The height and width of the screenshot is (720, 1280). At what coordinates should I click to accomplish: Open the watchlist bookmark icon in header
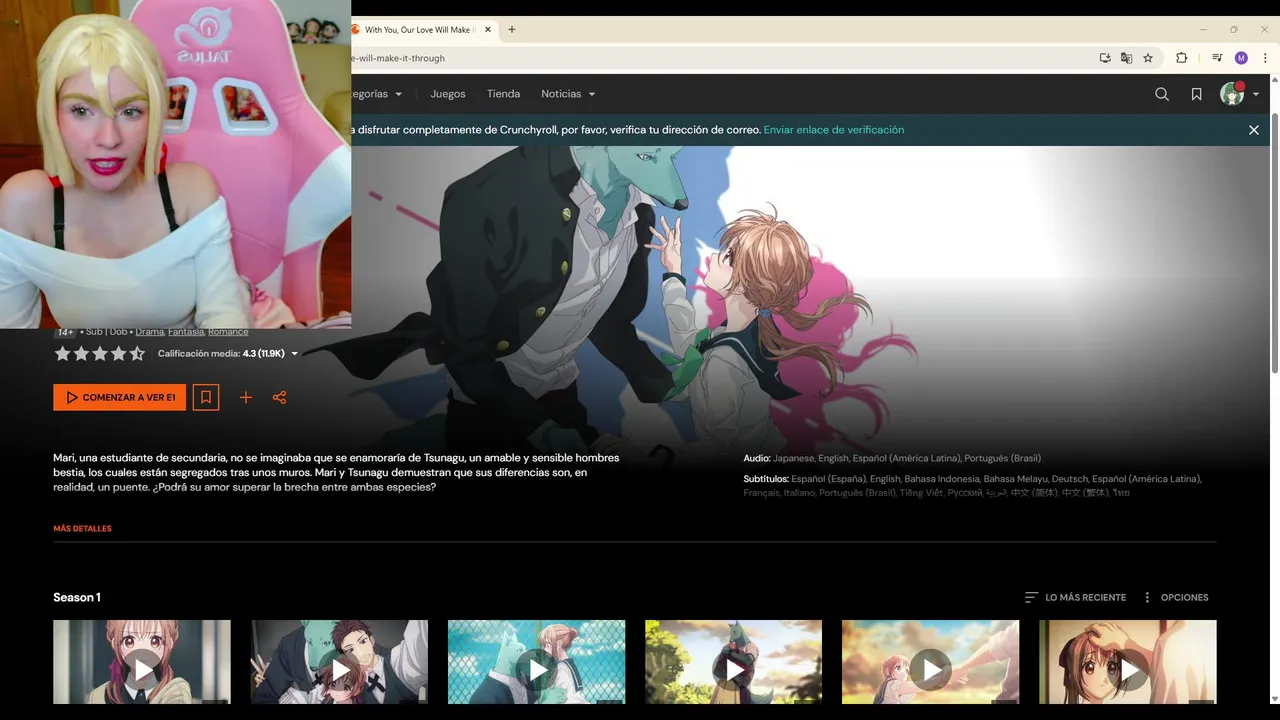pyautogui.click(x=1196, y=94)
